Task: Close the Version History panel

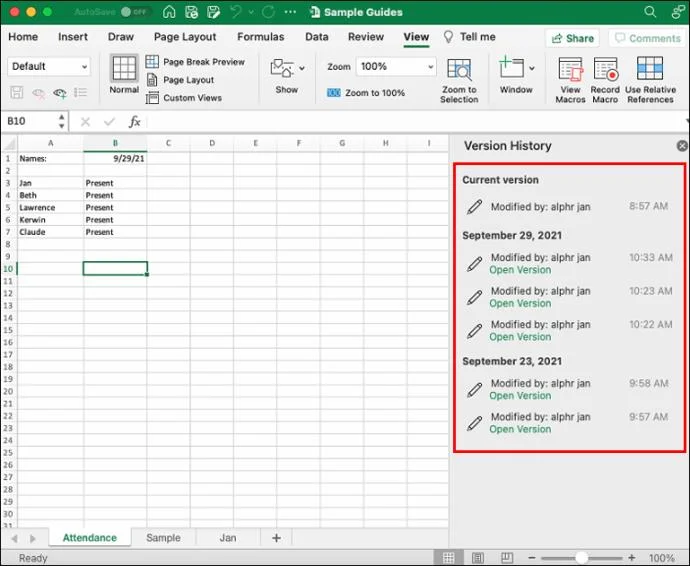Action: 682,146
